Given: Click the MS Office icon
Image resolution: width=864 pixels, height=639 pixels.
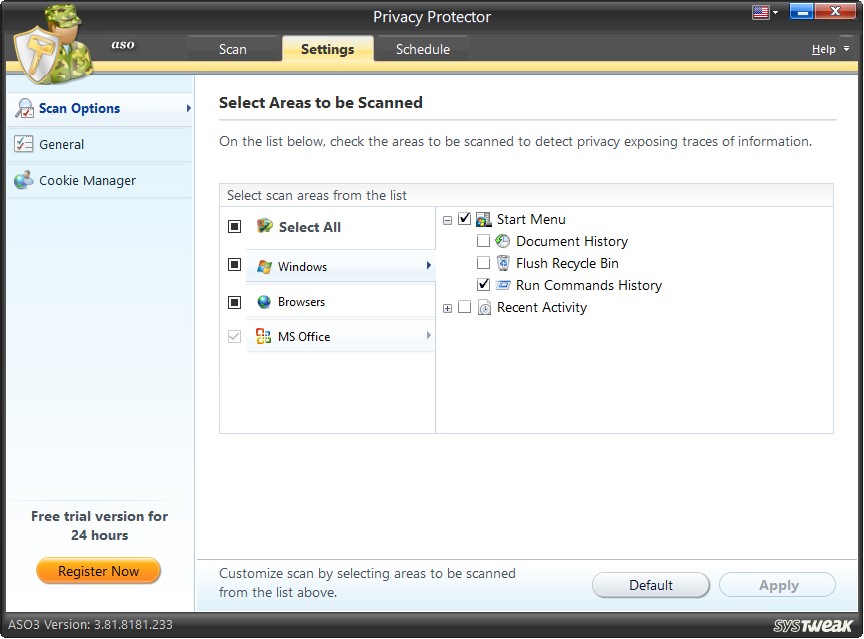Looking at the screenshot, I should coord(263,336).
